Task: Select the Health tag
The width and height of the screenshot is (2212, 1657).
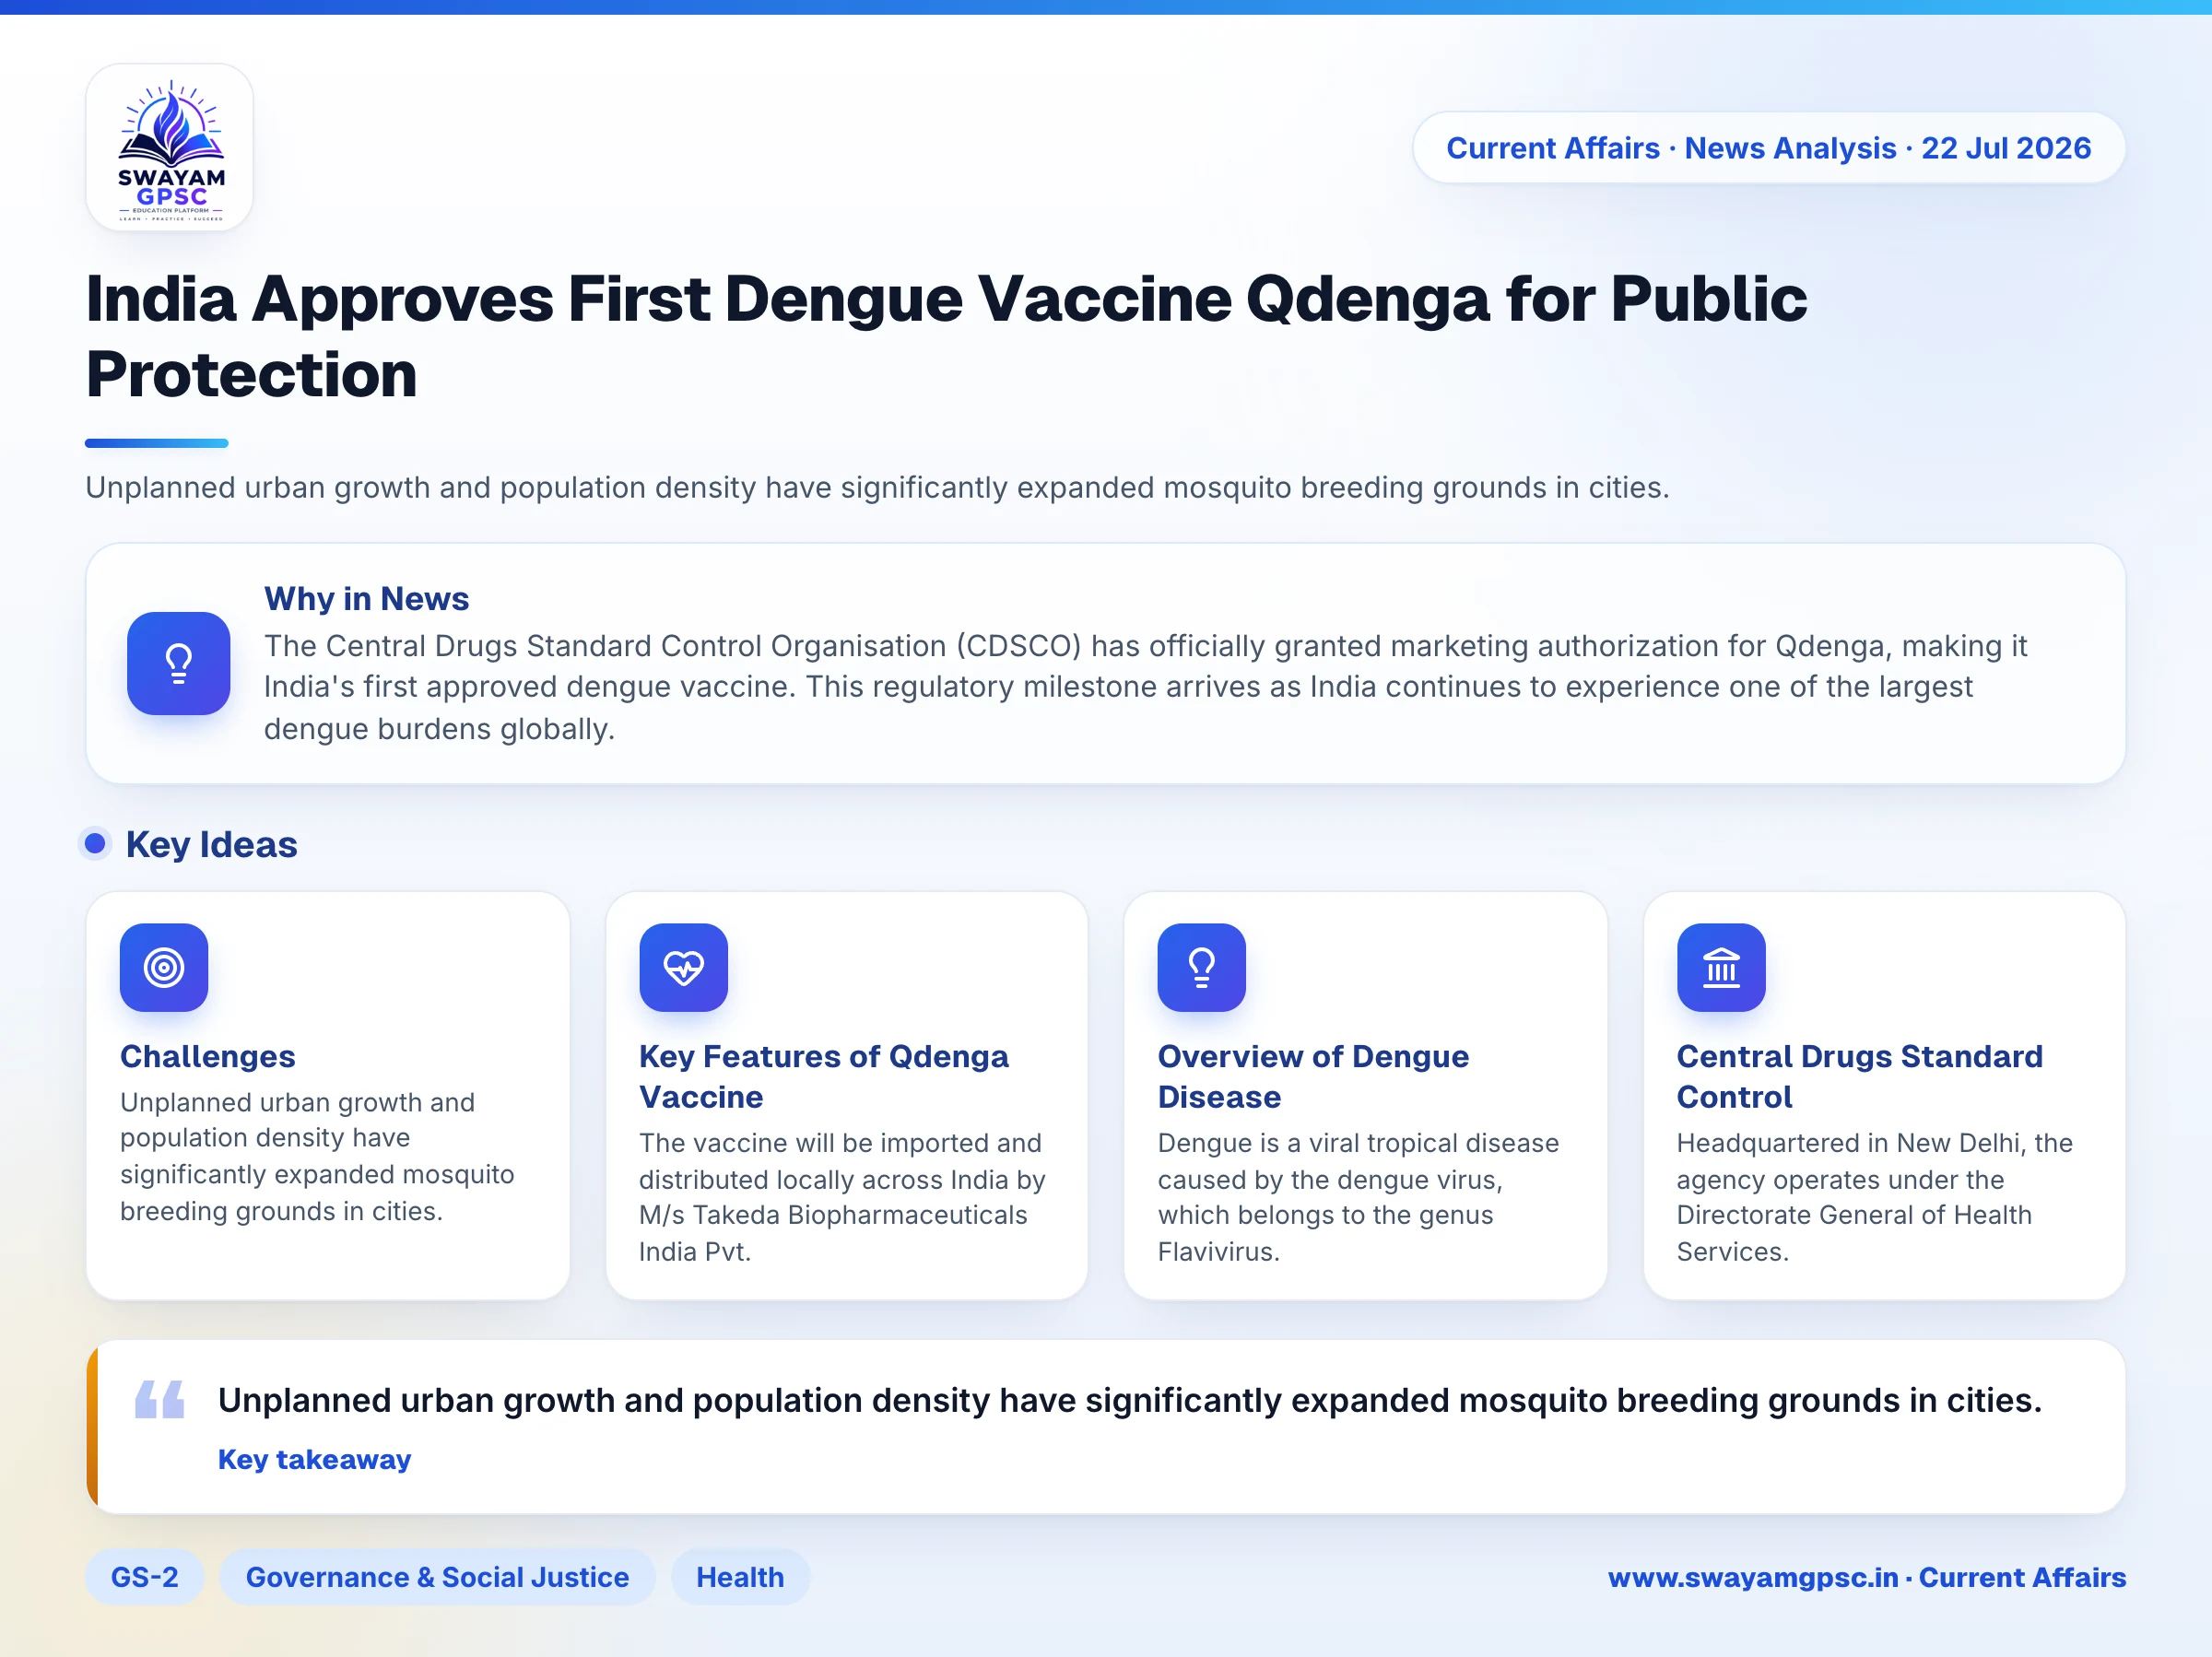Action: (x=740, y=1577)
